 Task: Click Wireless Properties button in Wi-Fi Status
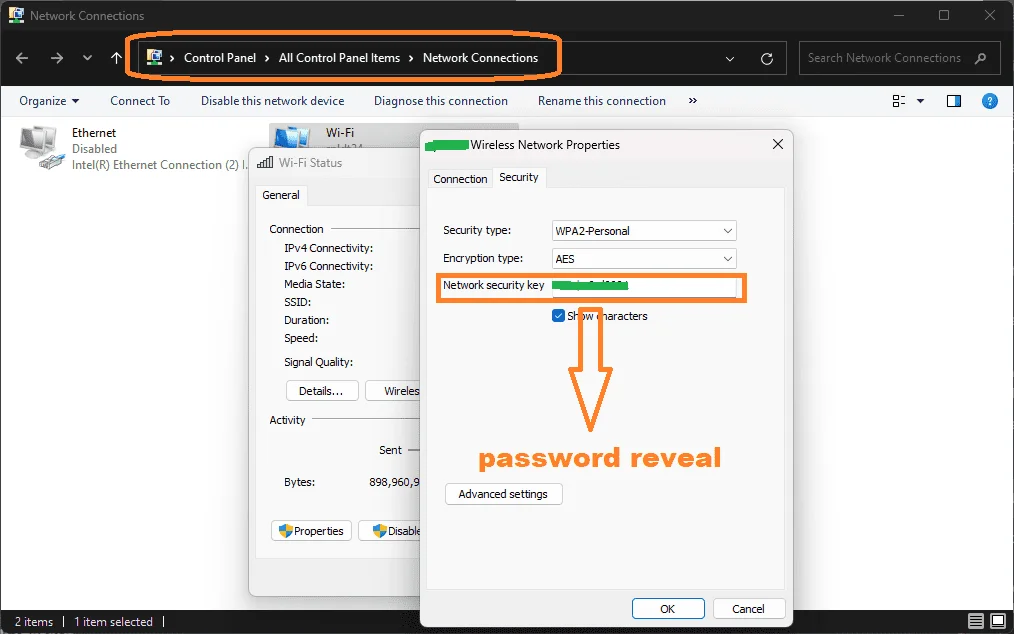point(393,391)
